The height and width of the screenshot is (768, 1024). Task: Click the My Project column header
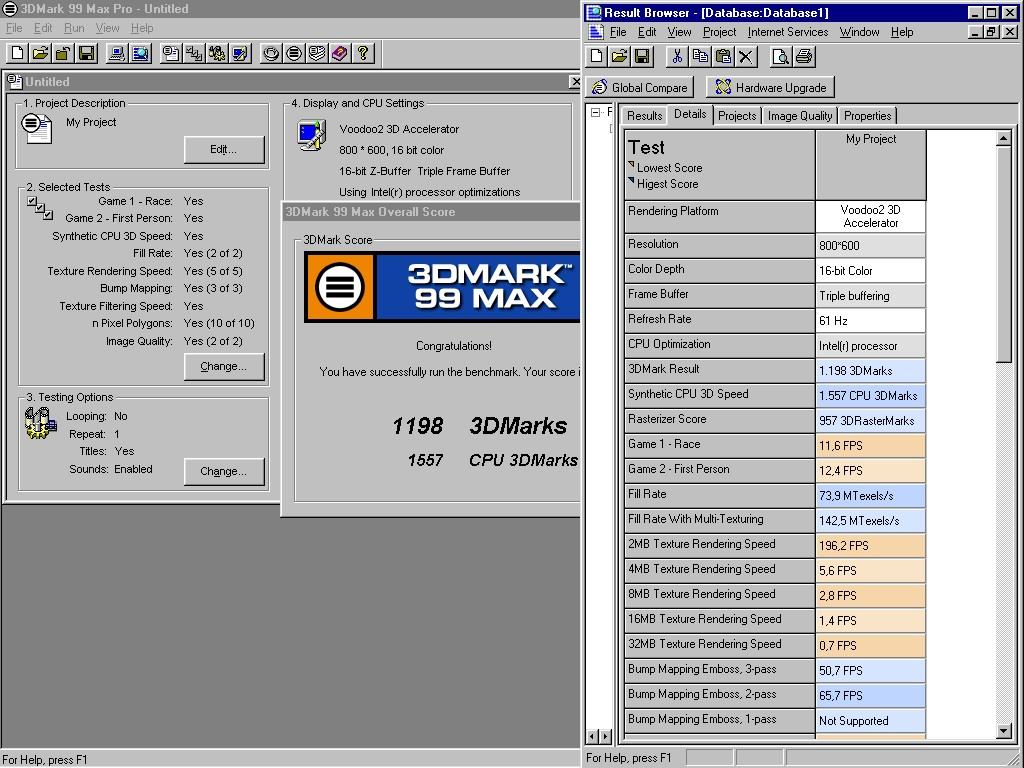871,165
